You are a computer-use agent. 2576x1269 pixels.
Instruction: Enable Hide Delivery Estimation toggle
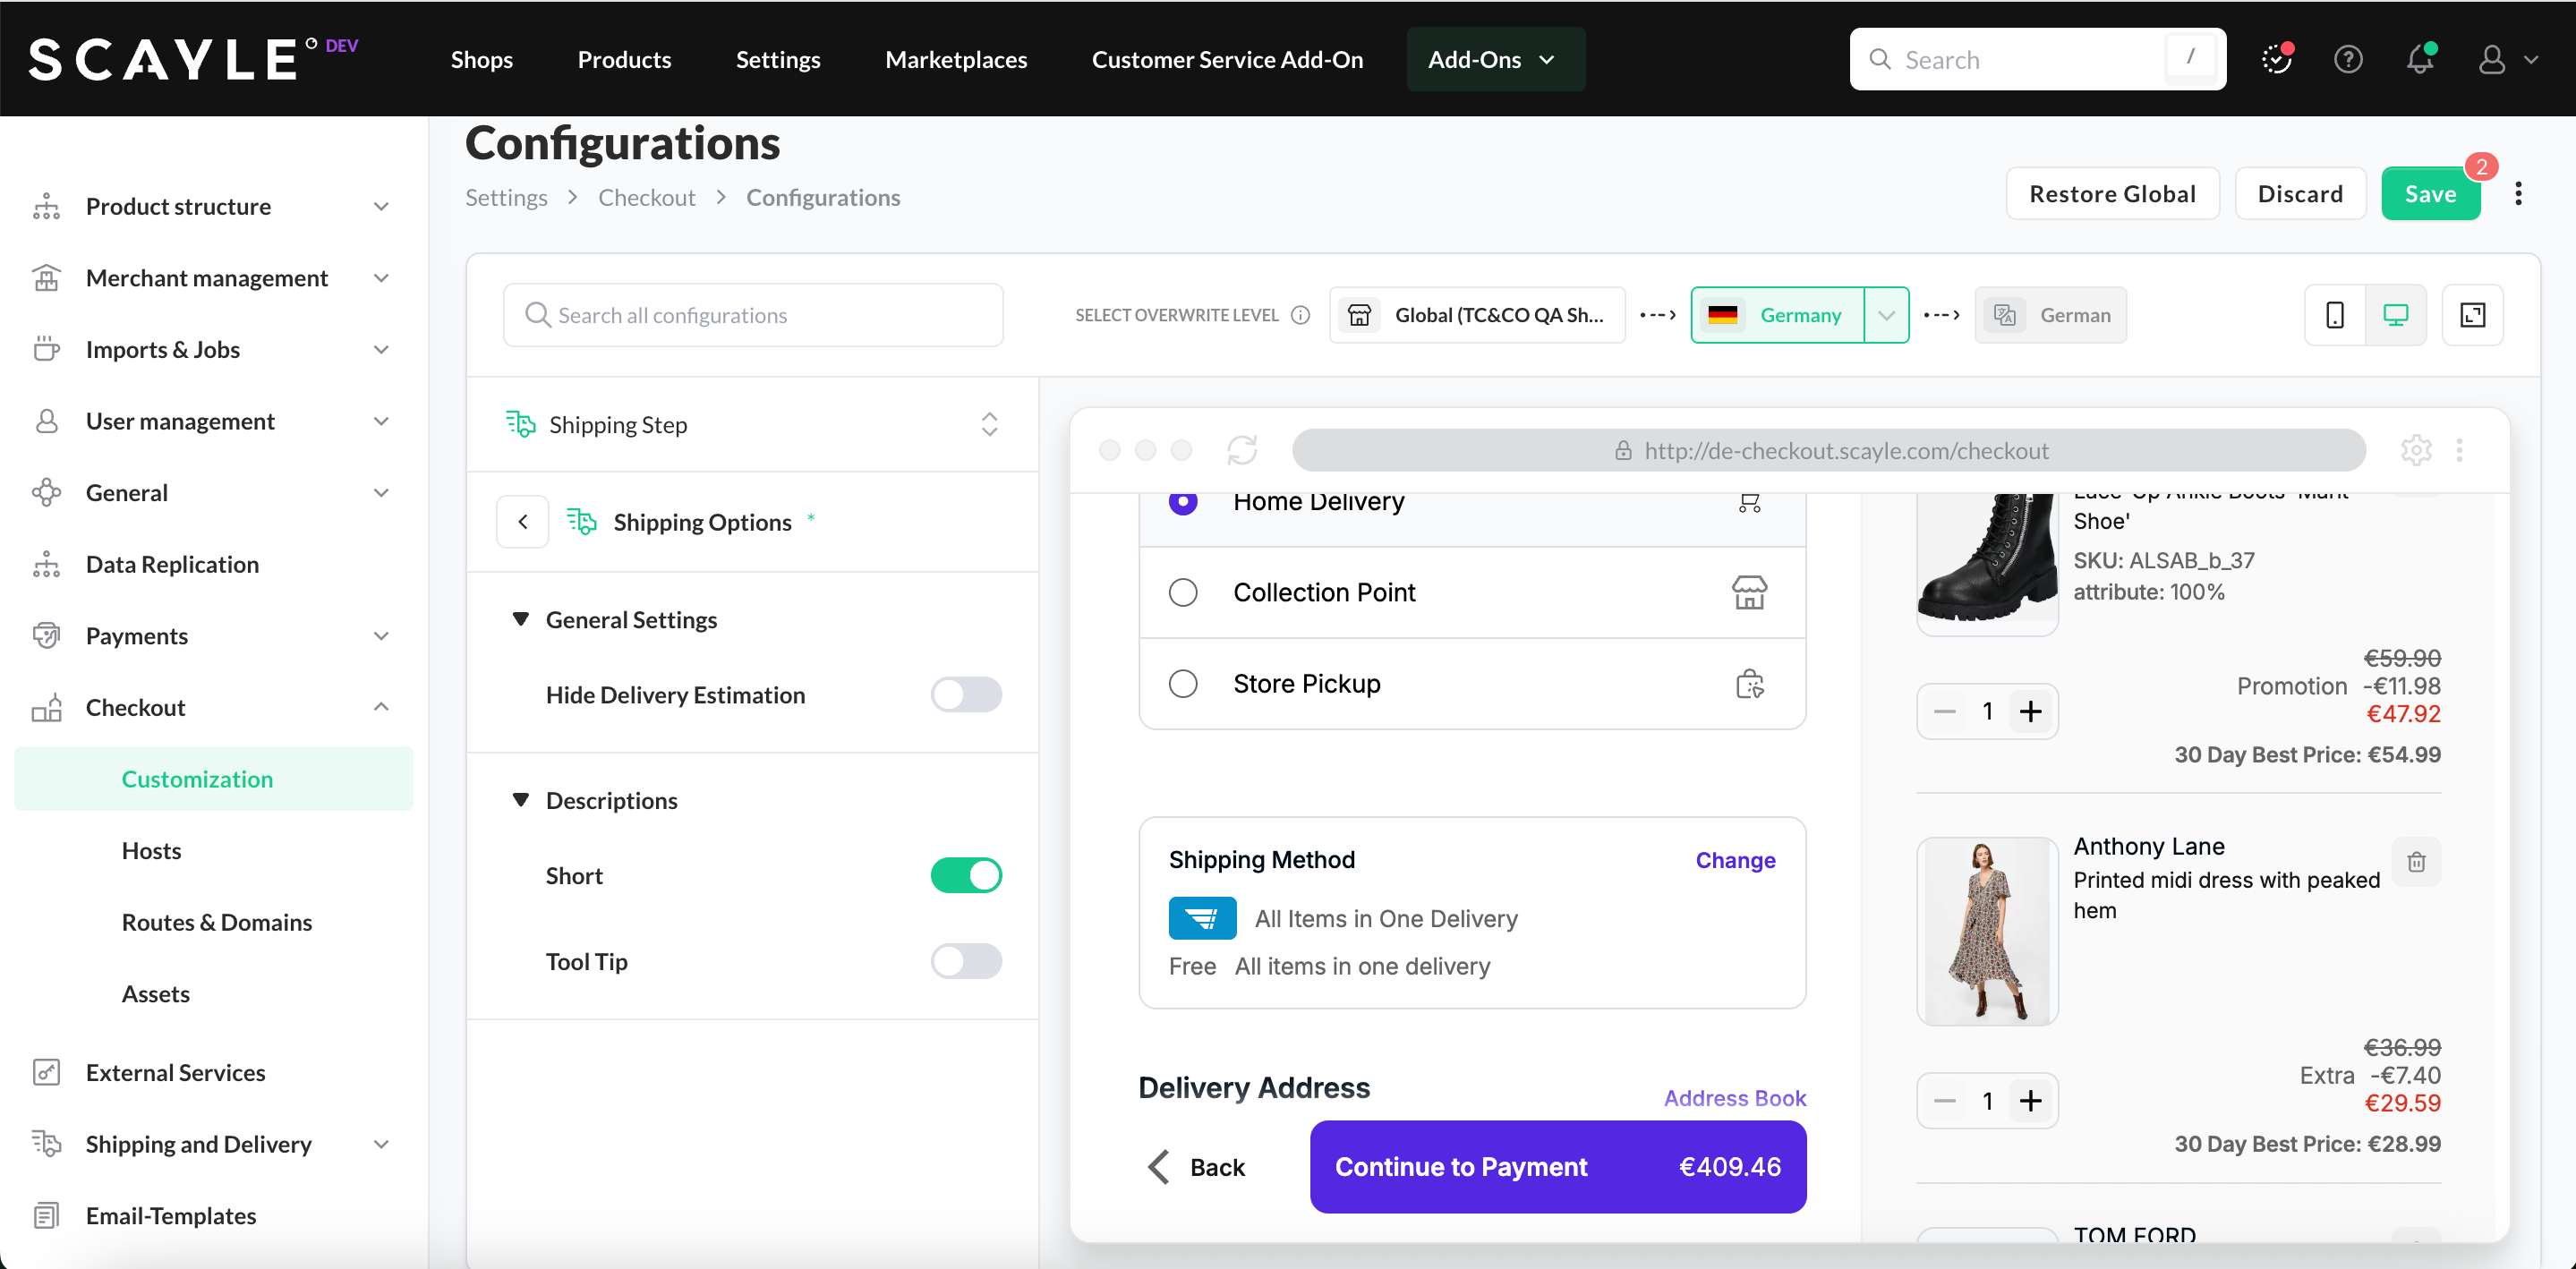[x=965, y=695]
